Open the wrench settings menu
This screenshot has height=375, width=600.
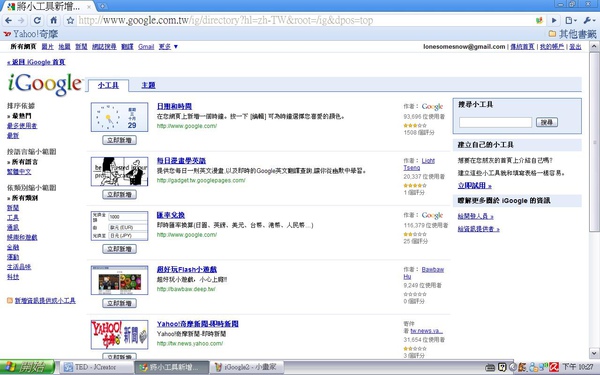tap(588, 20)
